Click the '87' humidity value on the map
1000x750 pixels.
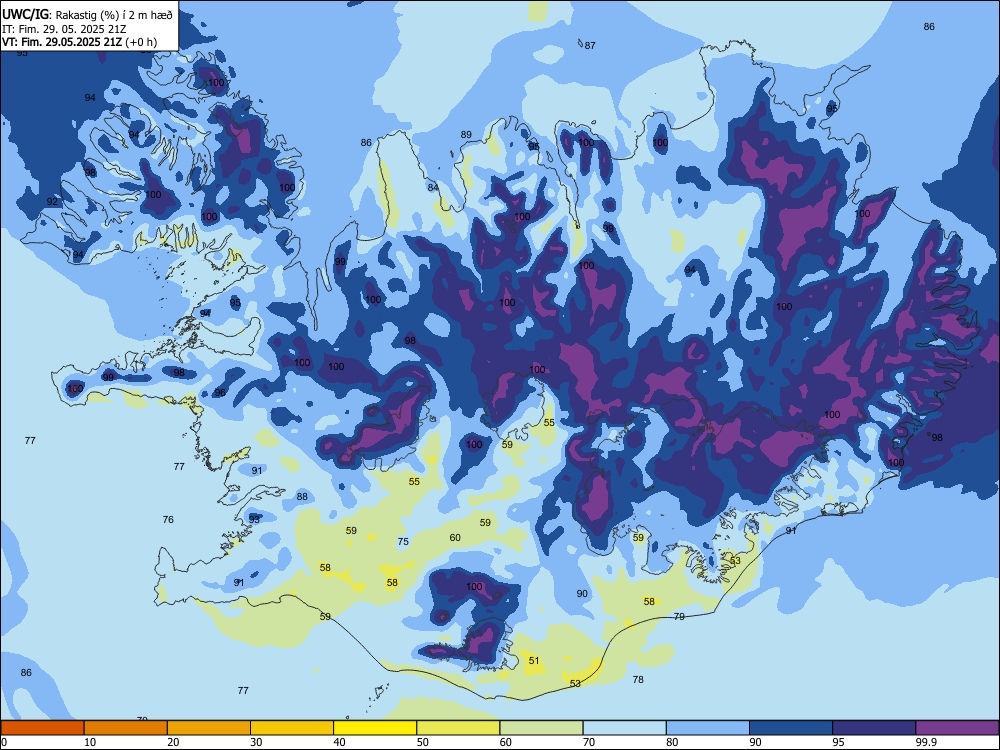pyautogui.click(x=590, y=45)
